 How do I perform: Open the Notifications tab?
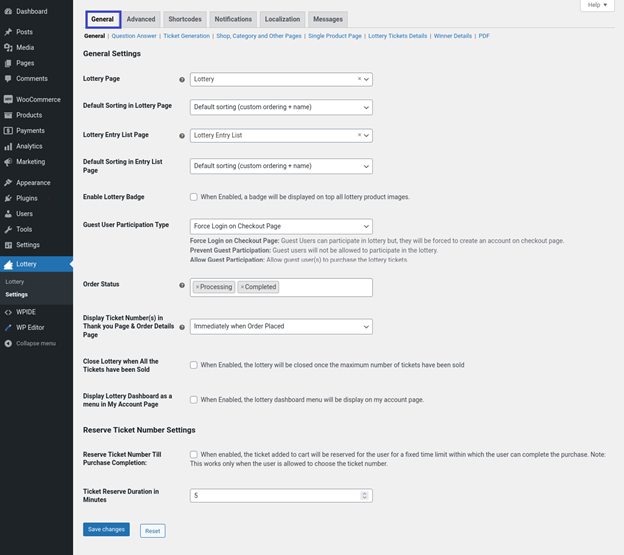click(233, 19)
